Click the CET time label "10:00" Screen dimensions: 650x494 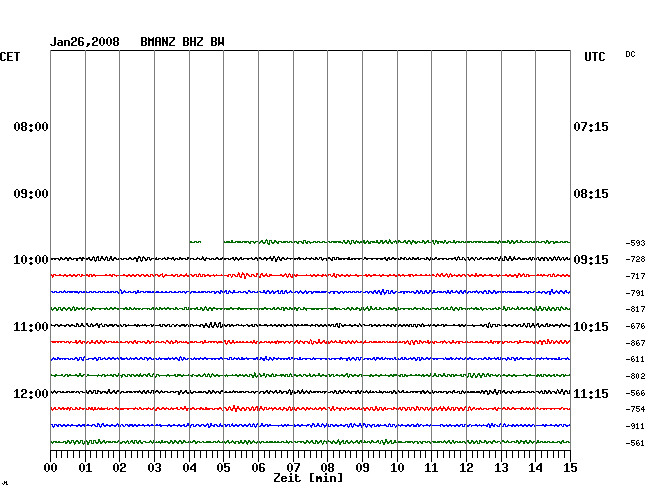click(x=31, y=260)
